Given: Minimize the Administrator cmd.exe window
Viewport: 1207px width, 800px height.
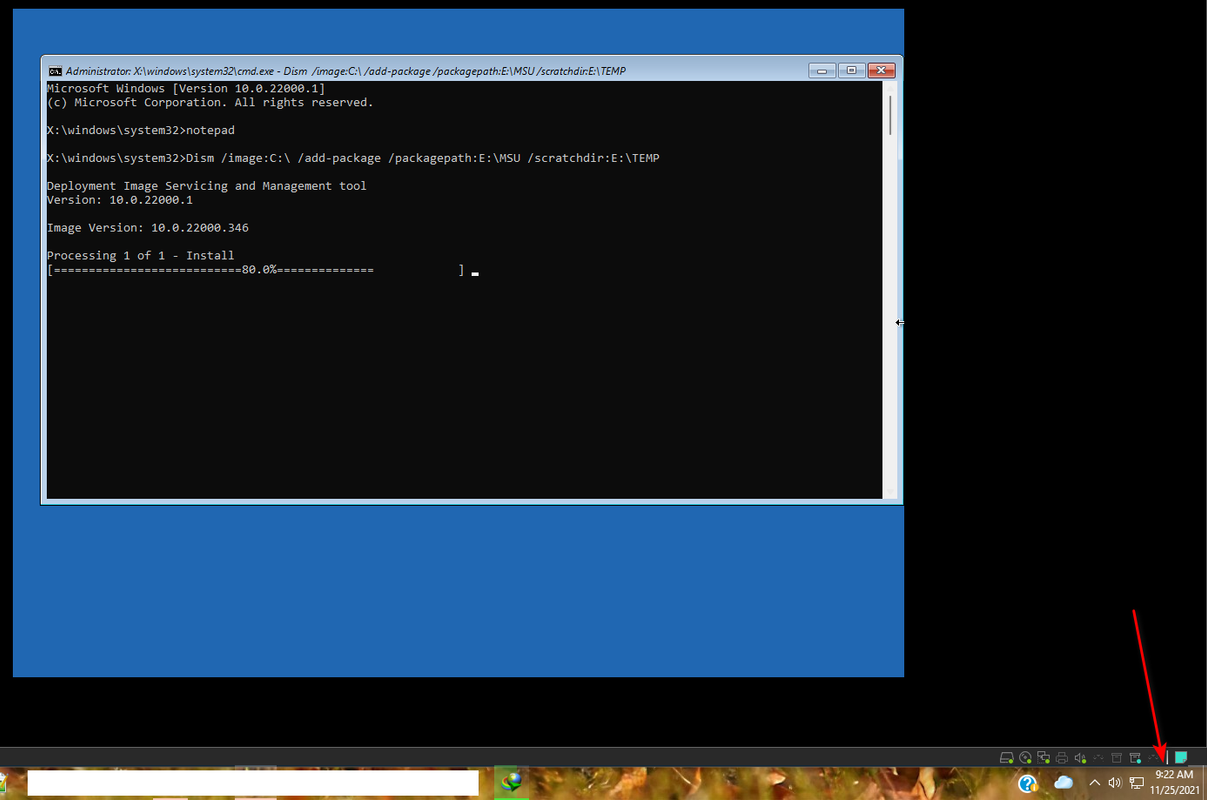Looking at the screenshot, I should [822, 70].
